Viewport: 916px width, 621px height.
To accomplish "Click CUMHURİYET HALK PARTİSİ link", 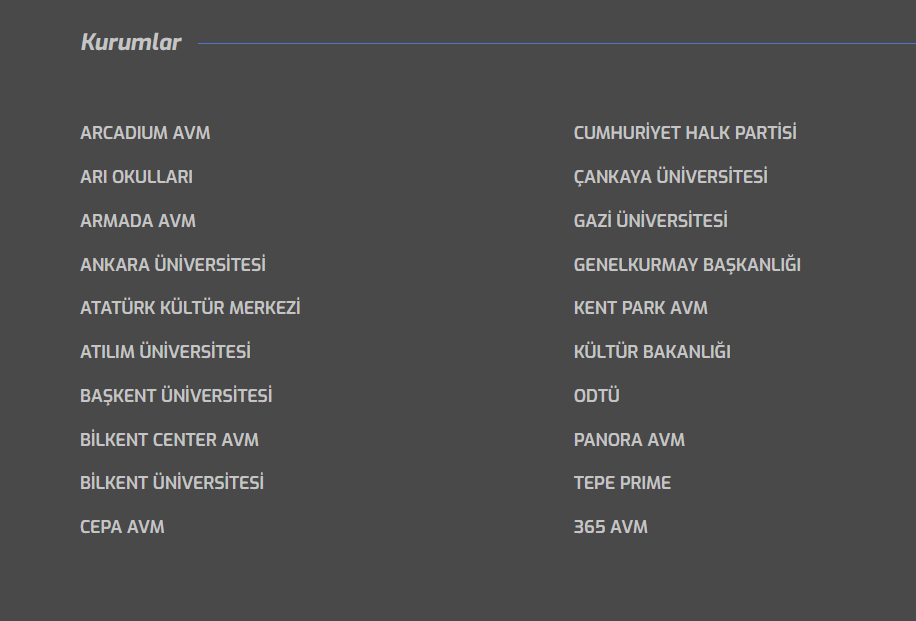I will pos(685,133).
